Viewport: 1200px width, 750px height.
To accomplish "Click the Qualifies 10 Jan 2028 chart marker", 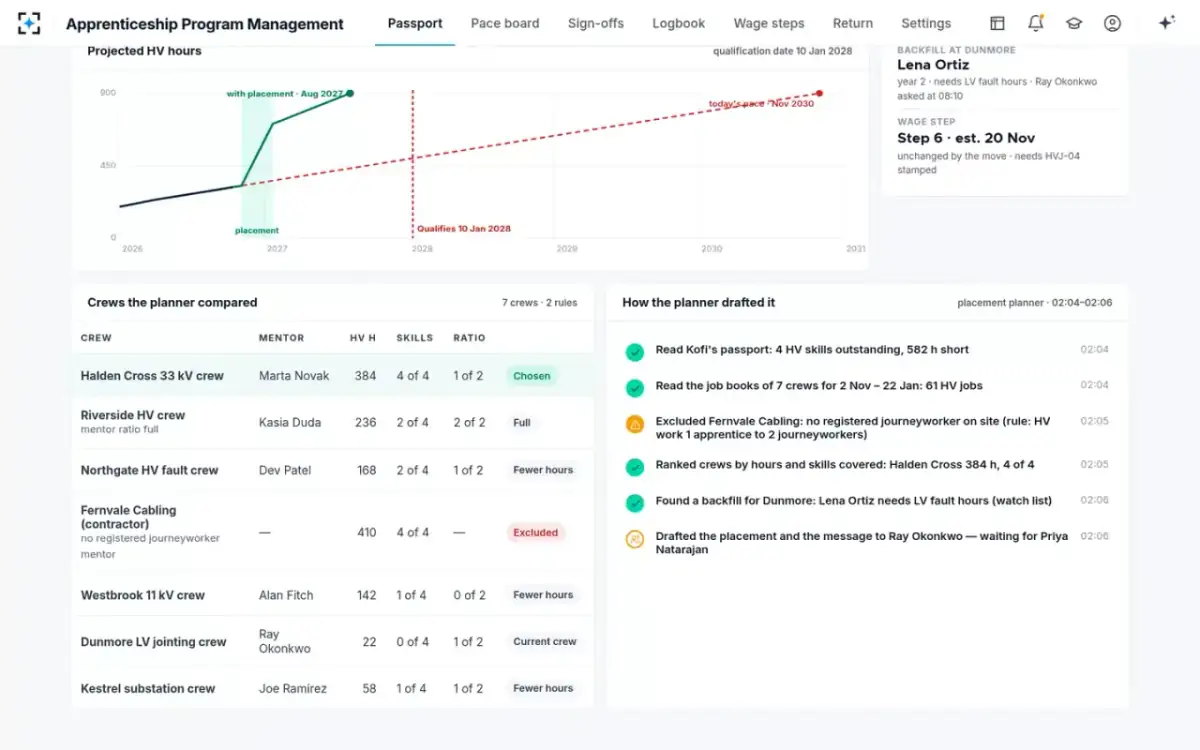I will [463, 229].
